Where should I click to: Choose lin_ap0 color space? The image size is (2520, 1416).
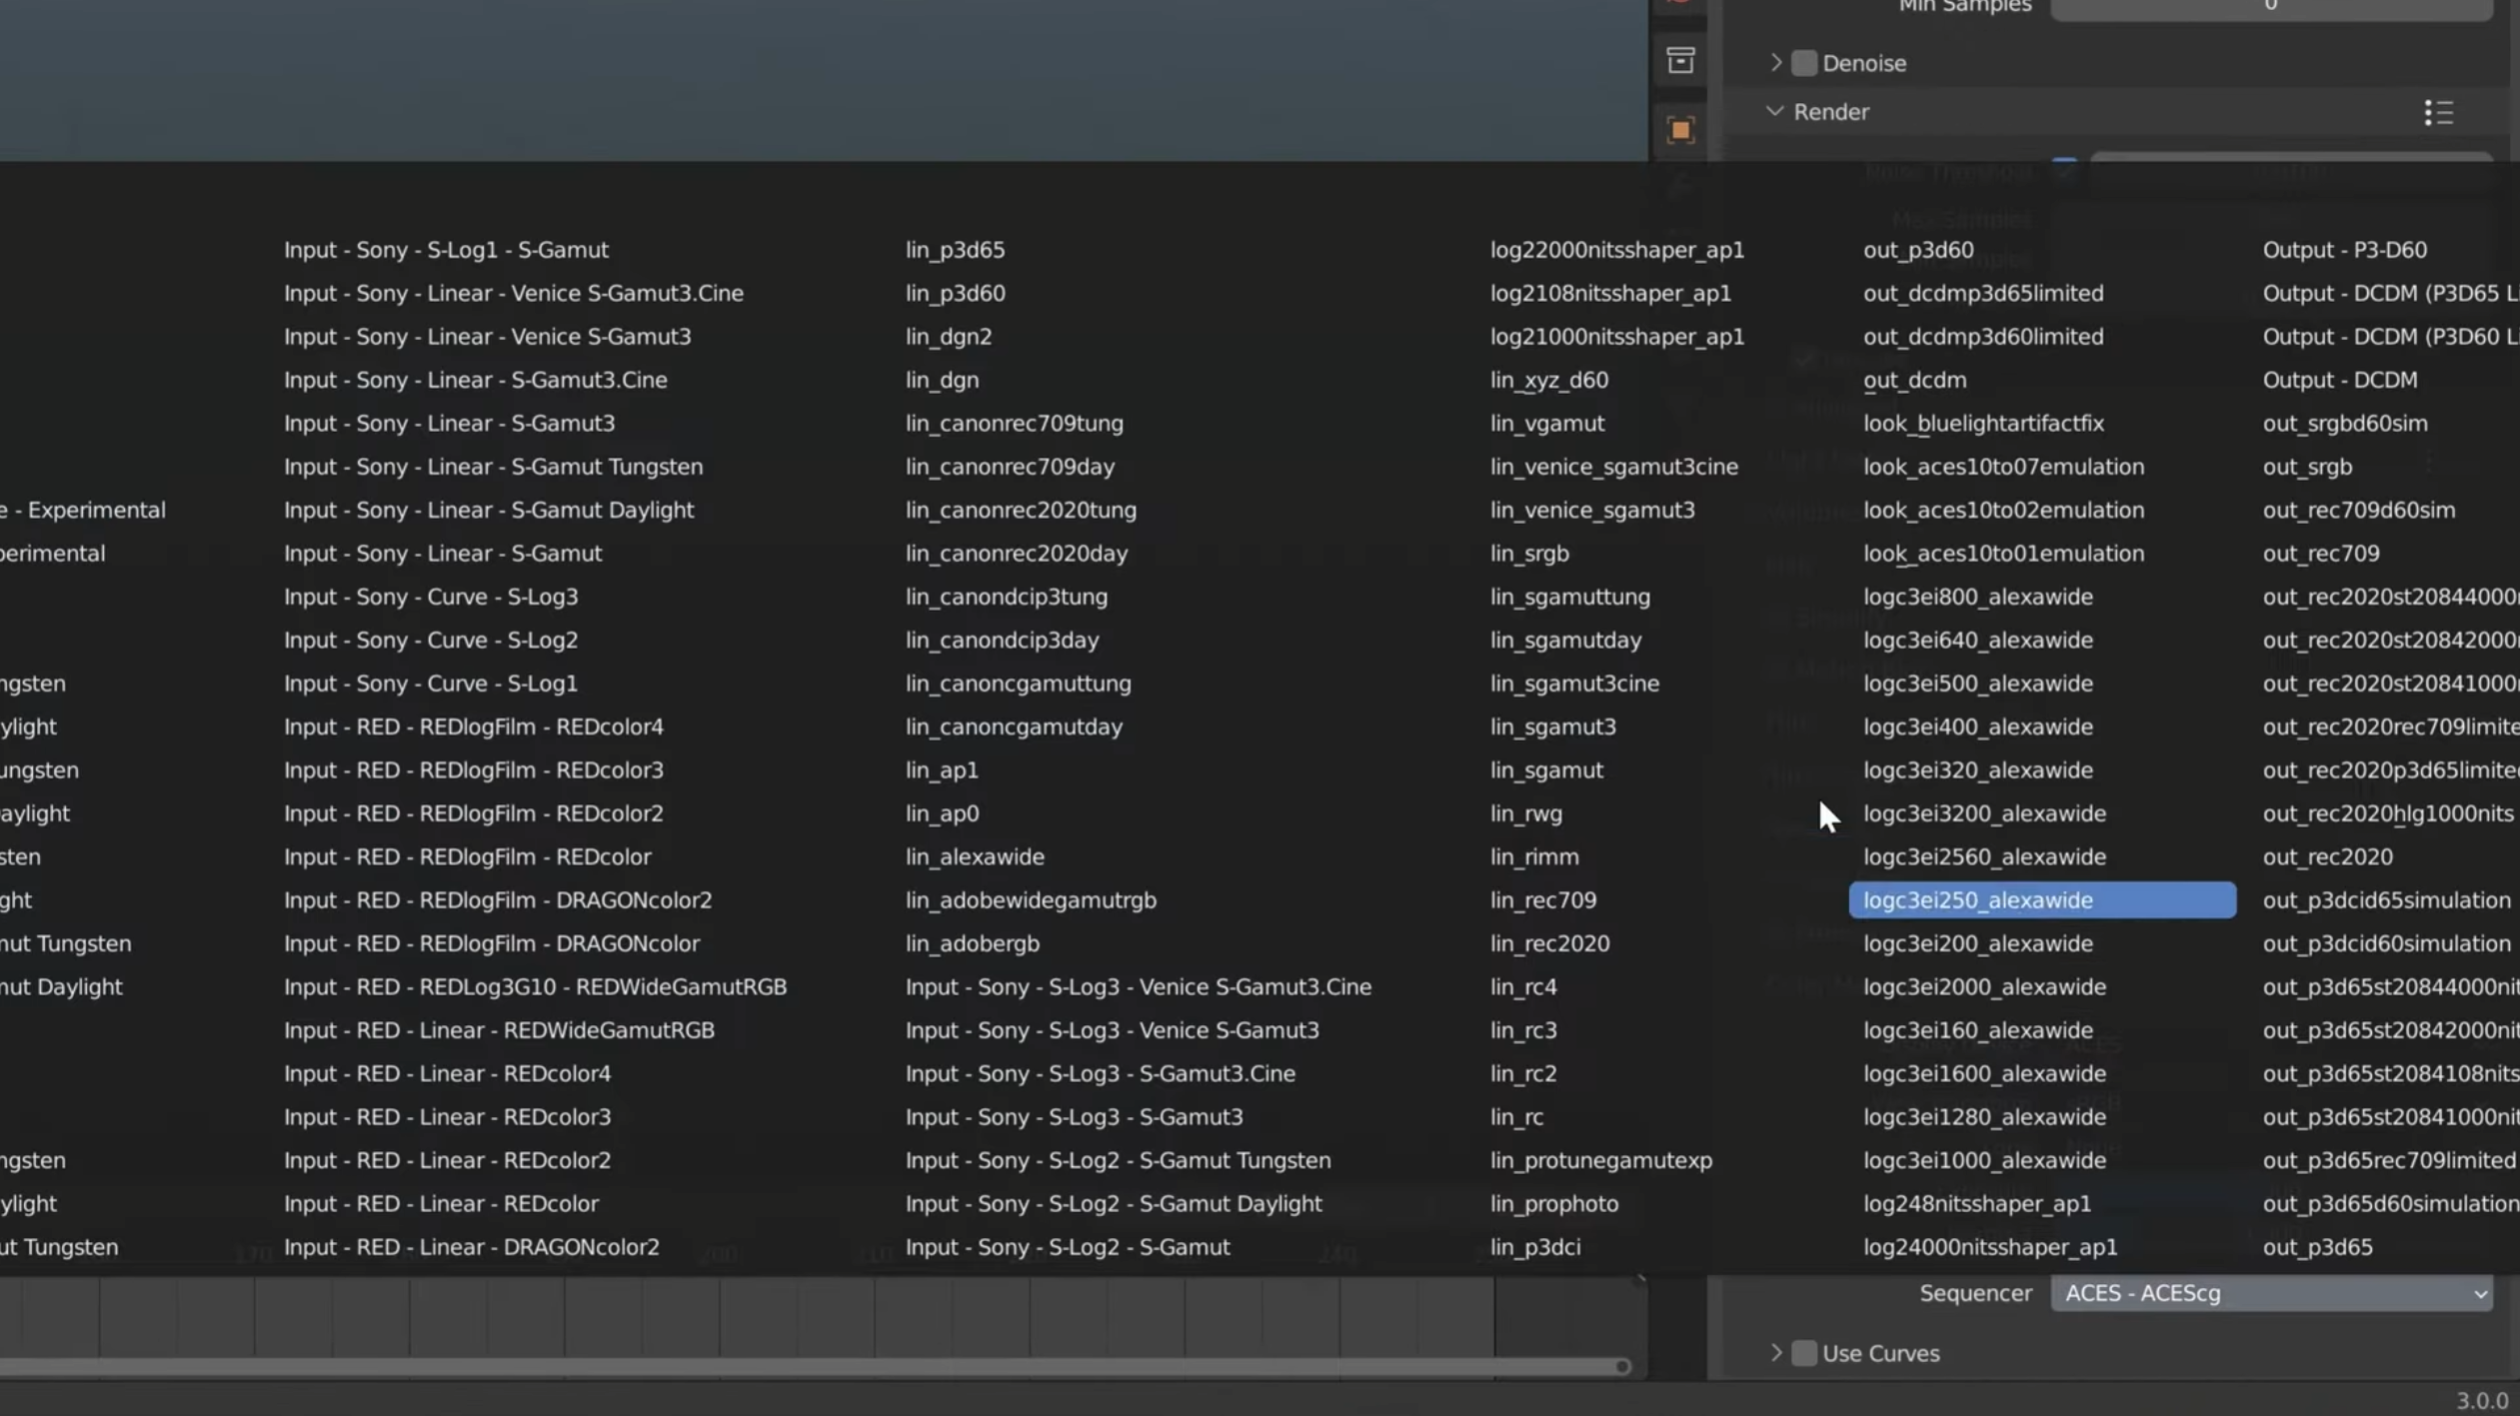click(x=941, y=813)
